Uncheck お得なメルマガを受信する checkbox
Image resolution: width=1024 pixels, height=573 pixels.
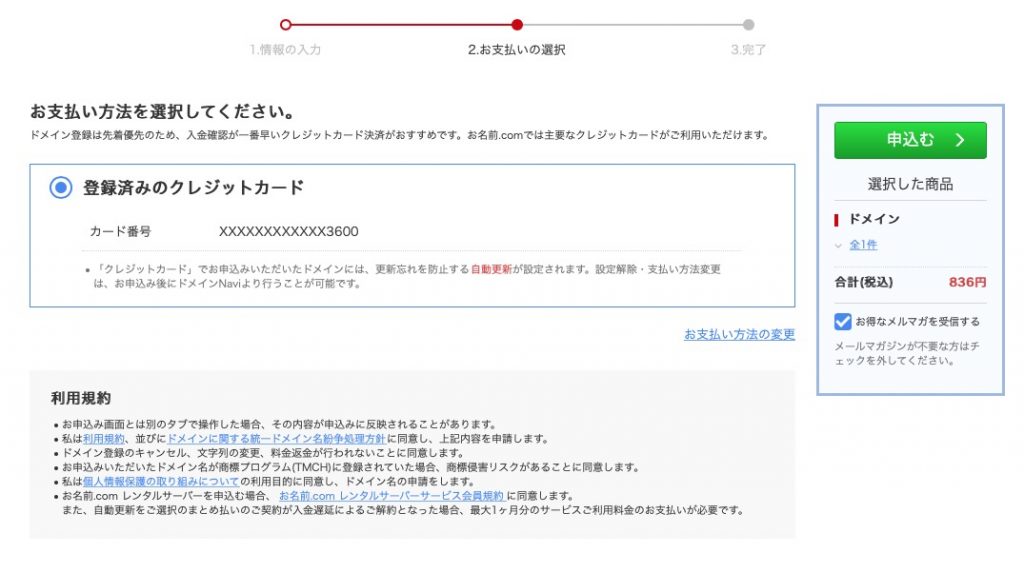(x=843, y=322)
